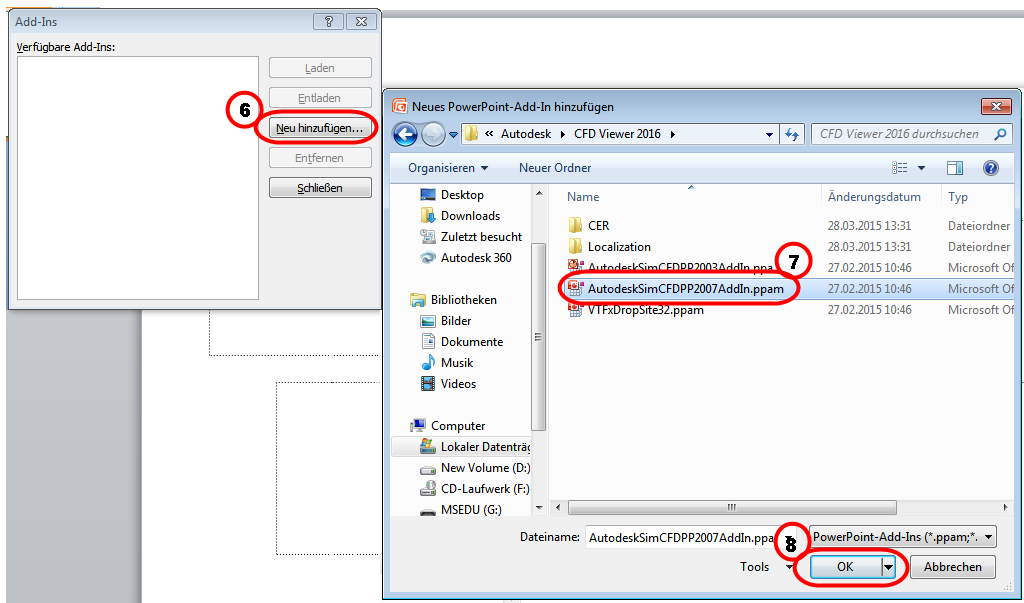Screen dimensions: 1024x603
Task: Click the help button in Add-Ins dialog
Action: point(328,22)
